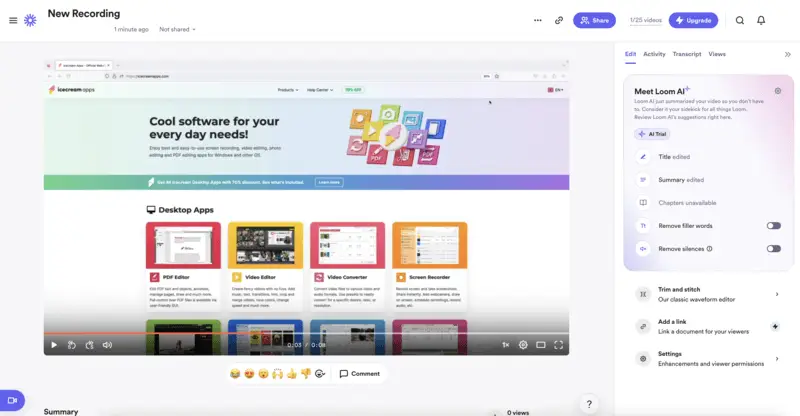Image resolution: width=800 pixels, height=416 pixels.
Task: Open the hamburger main menu
Action: (x=13, y=20)
